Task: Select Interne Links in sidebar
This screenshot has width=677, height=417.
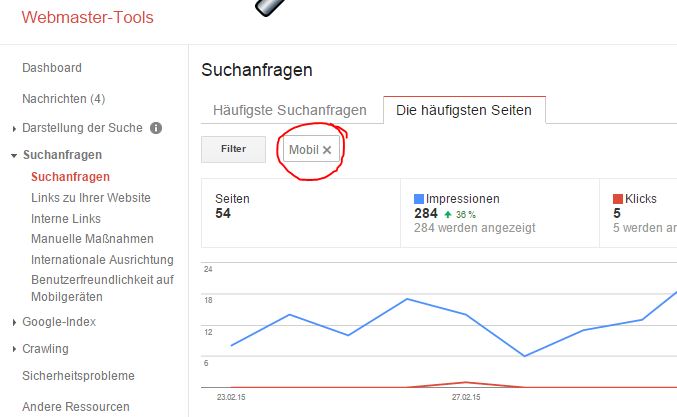Action: (66, 219)
